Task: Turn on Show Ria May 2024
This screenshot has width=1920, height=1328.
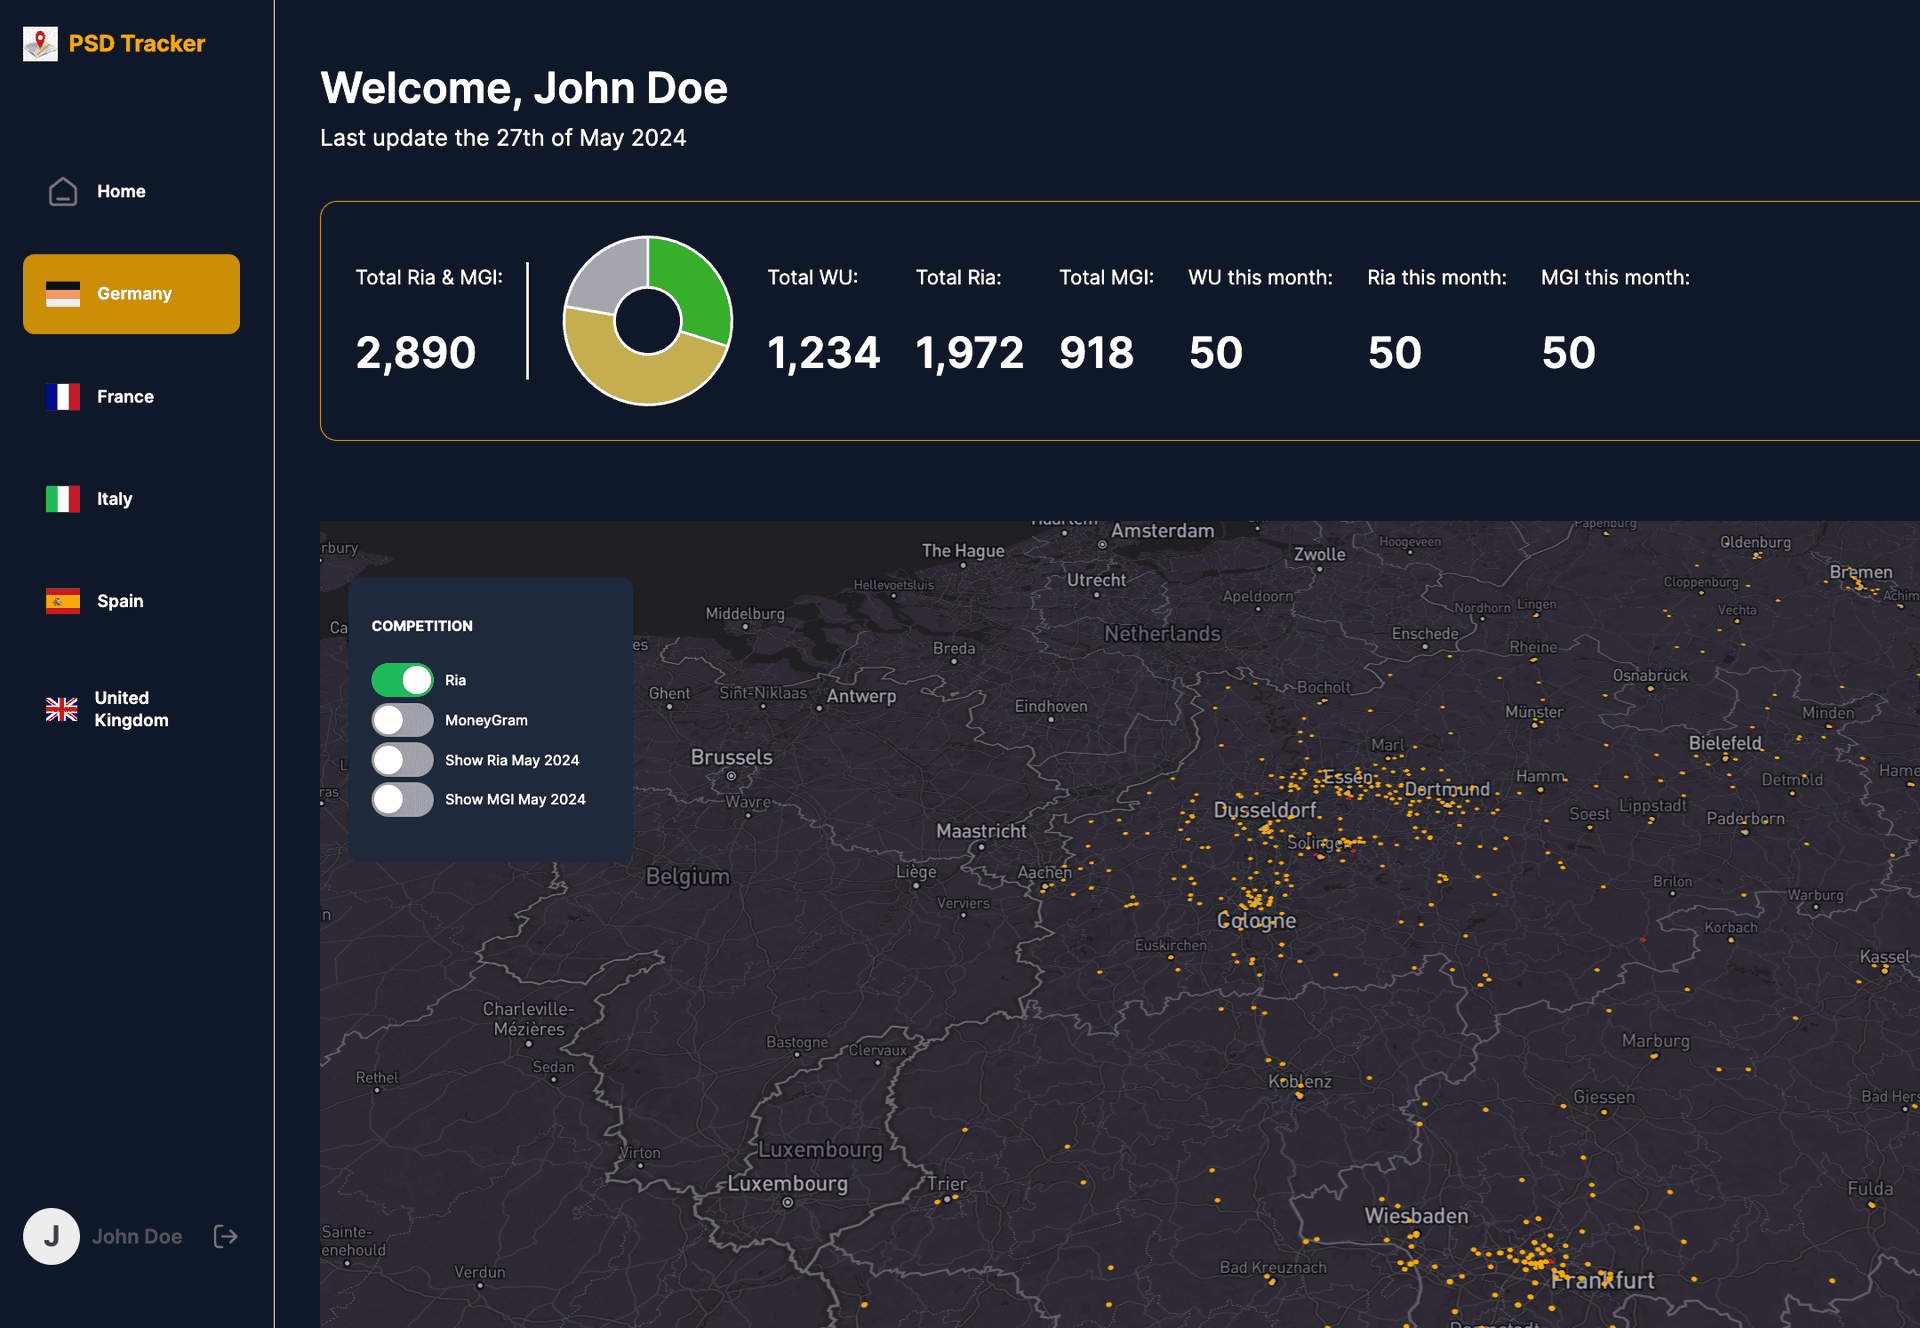Action: (402, 760)
